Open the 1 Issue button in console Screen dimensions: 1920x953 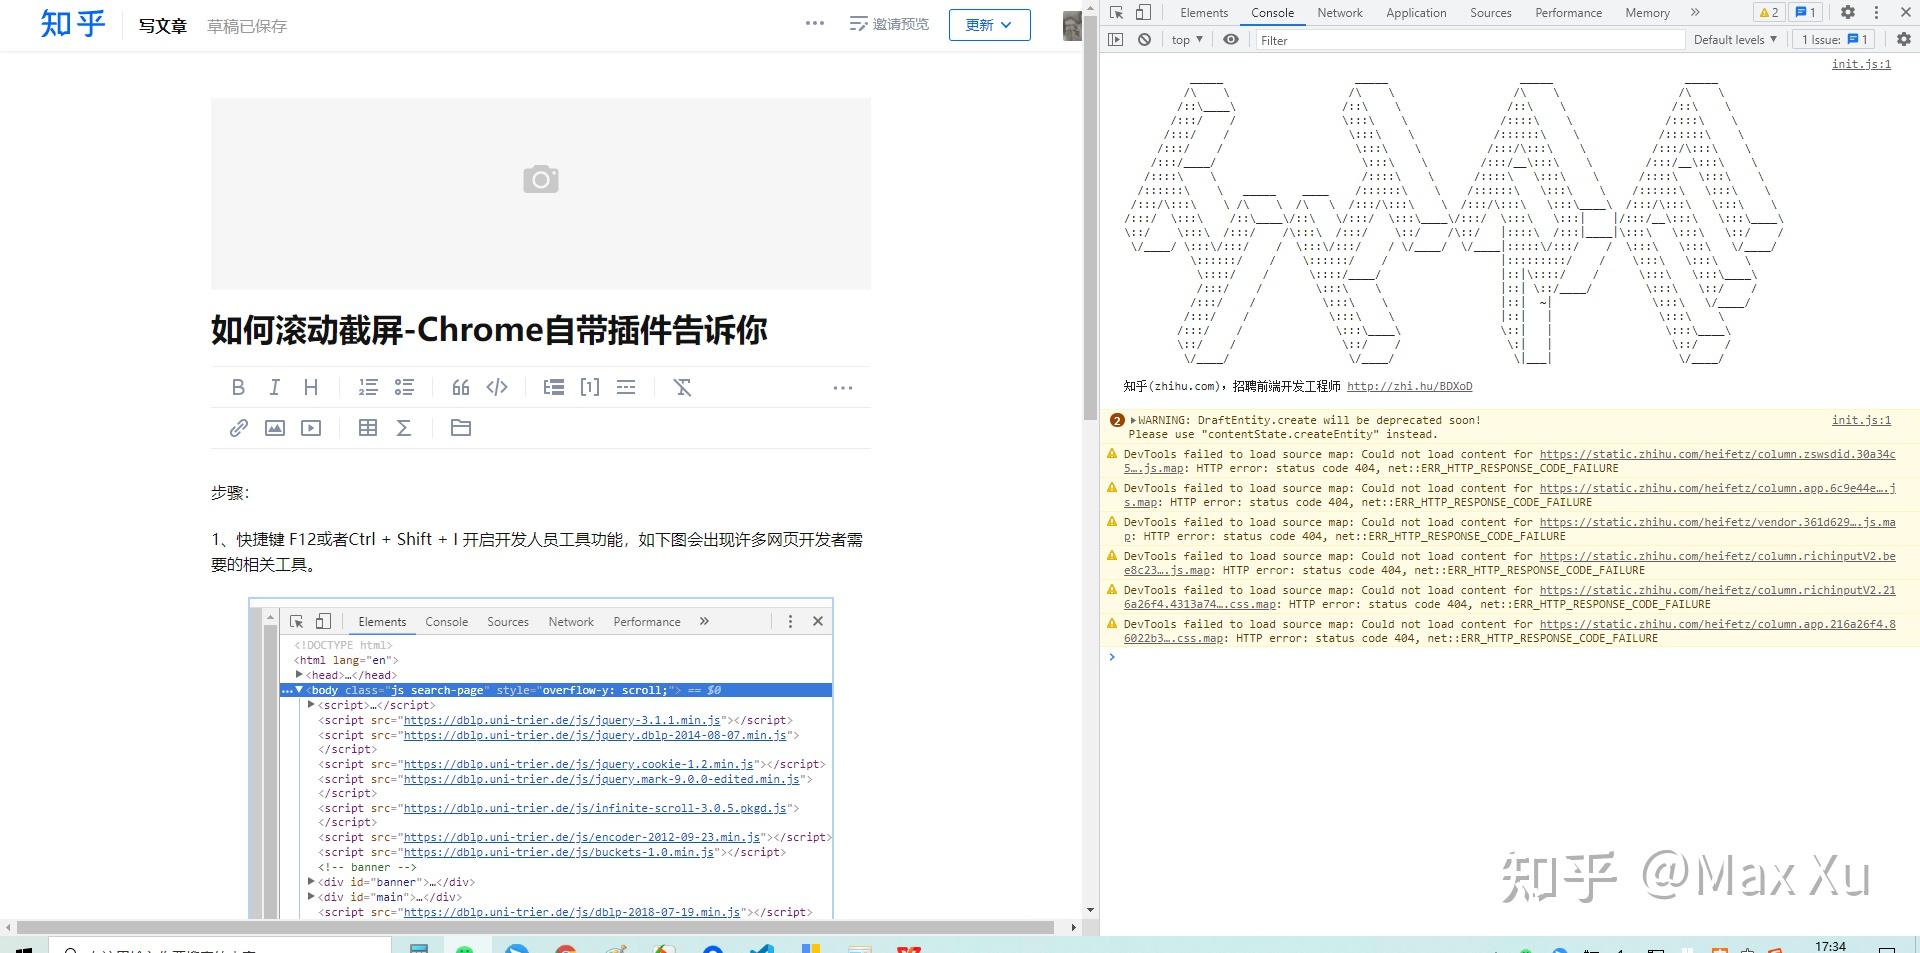(x=1835, y=40)
